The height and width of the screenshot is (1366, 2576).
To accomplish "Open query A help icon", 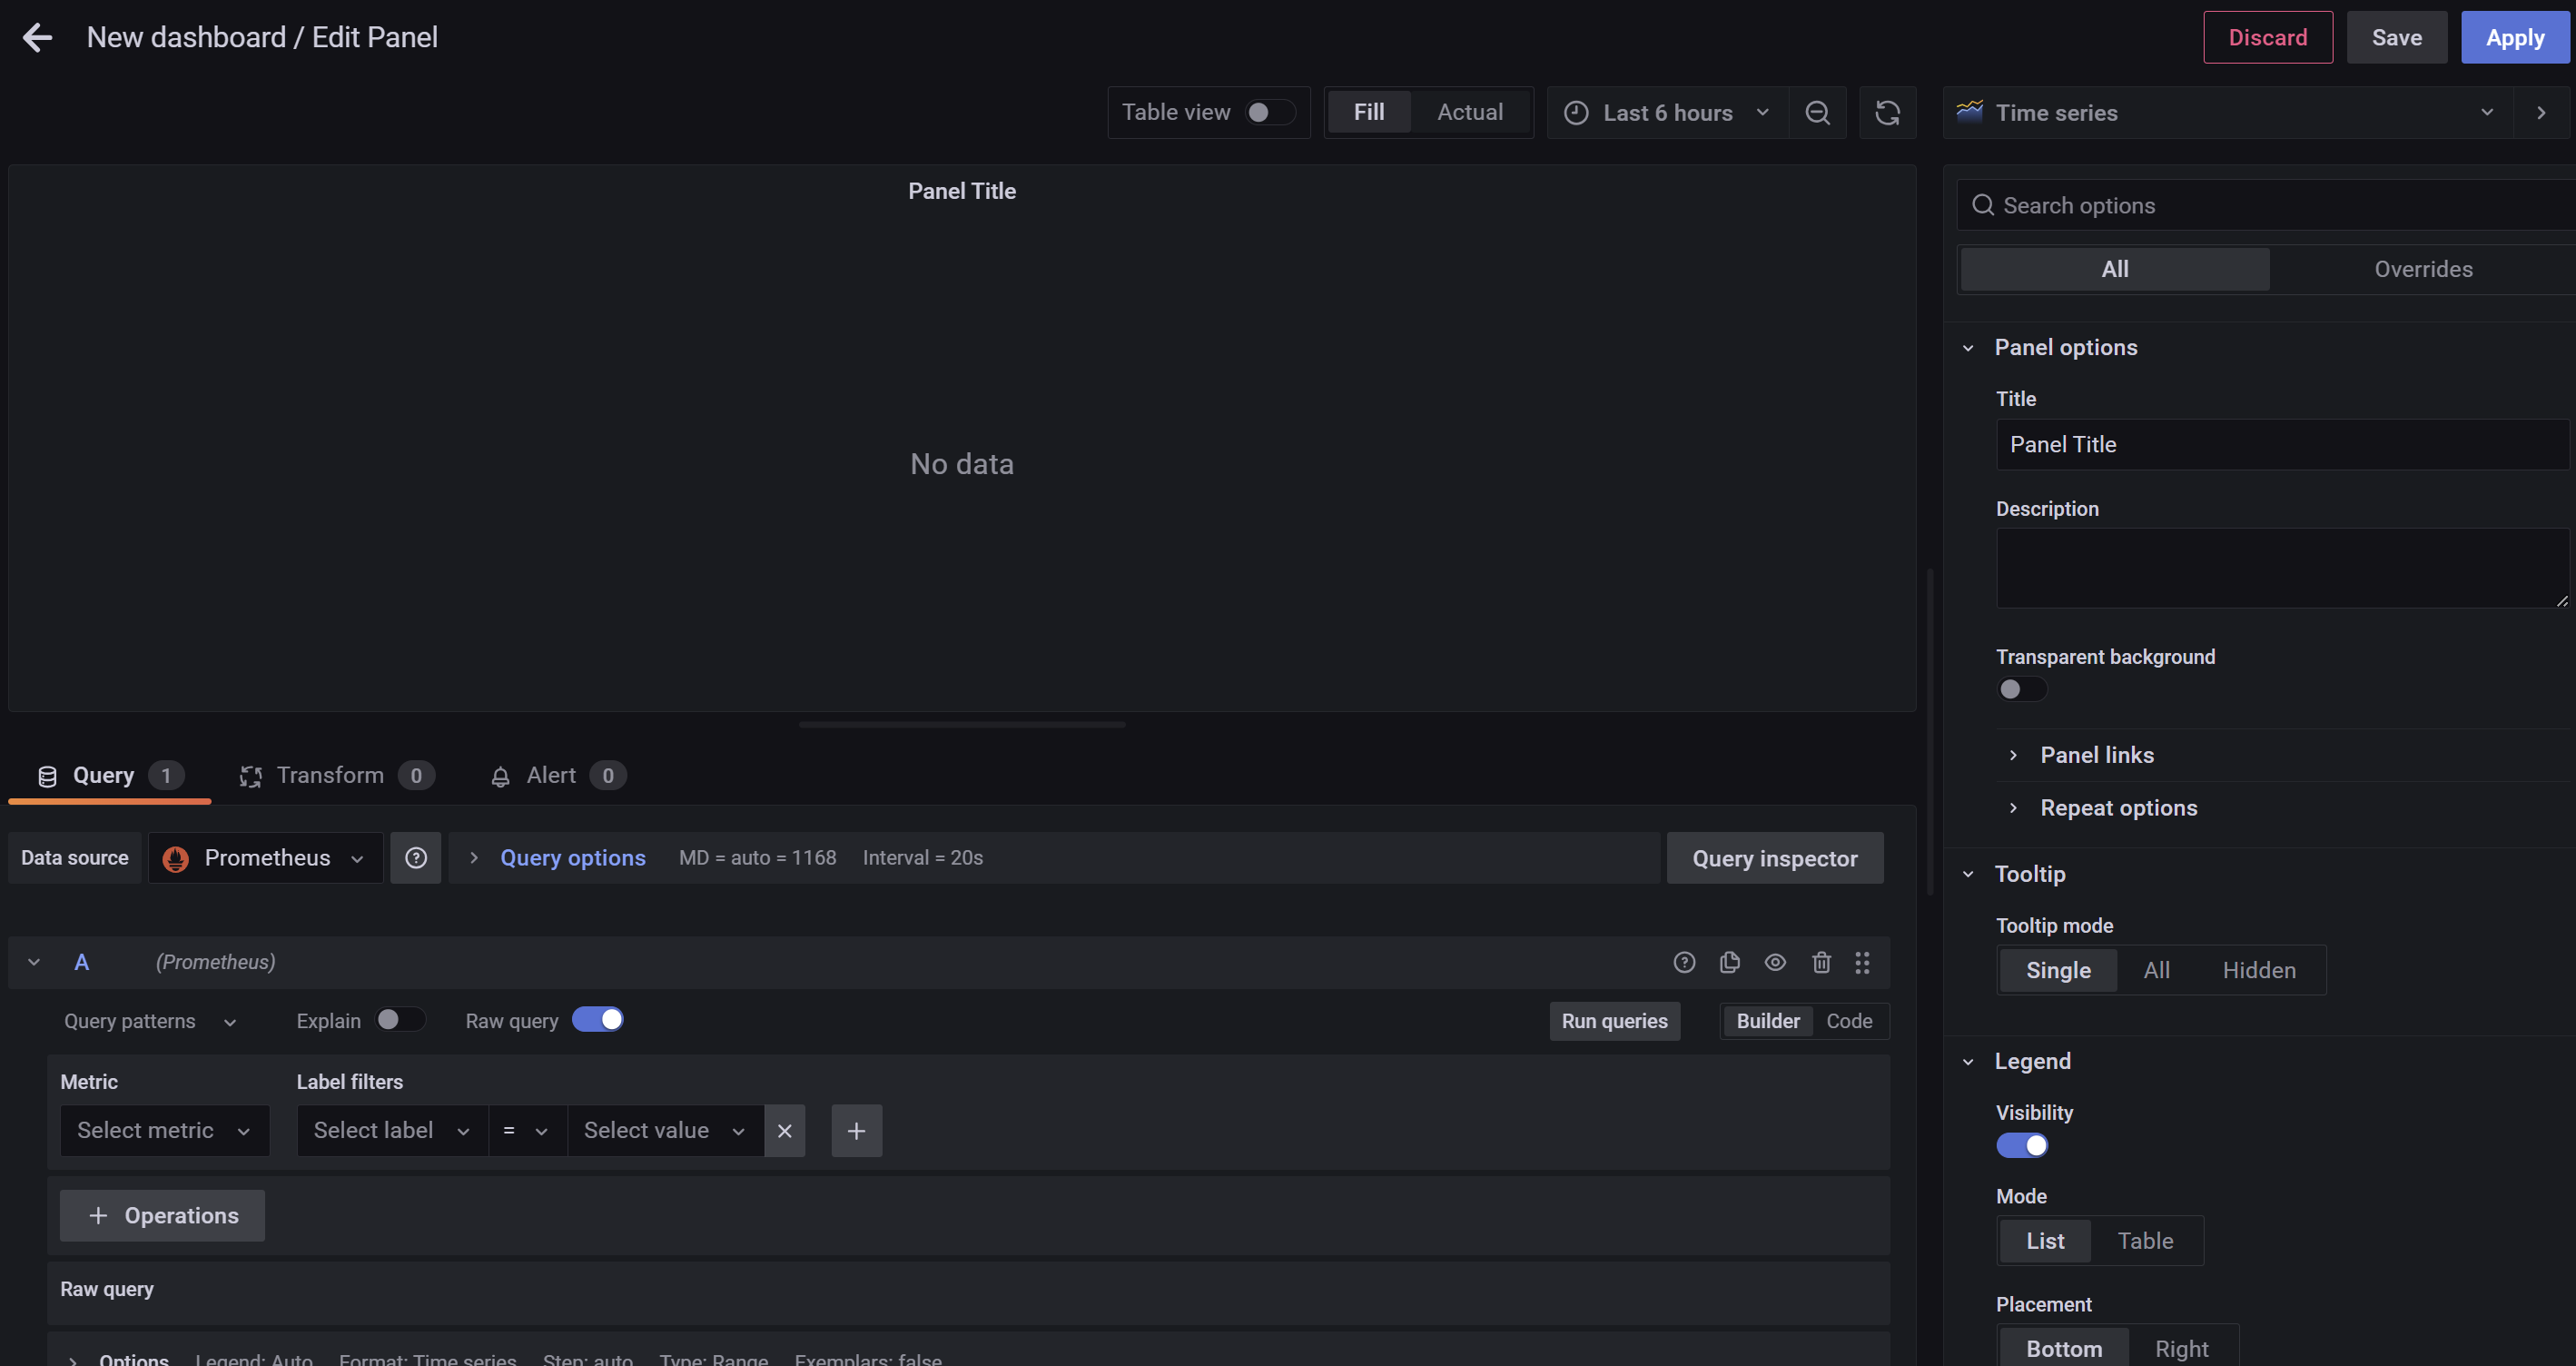I will point(1684,962).
